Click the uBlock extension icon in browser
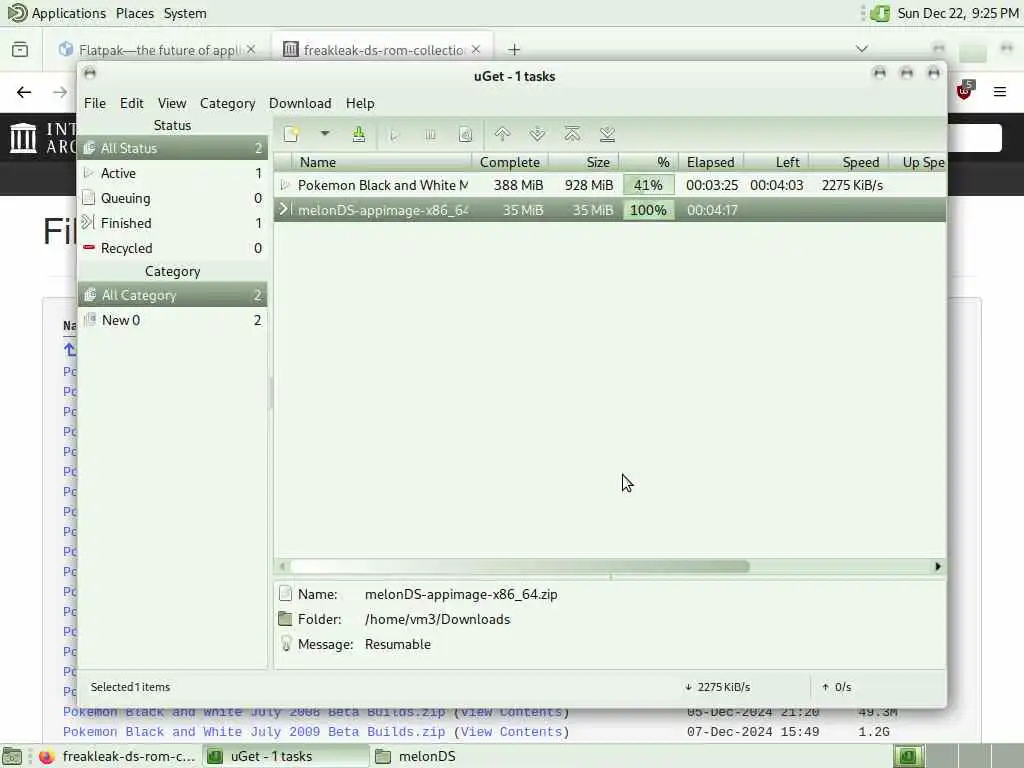The width and height of the screenshot is (1024, 768). click(x=965, y=91)
